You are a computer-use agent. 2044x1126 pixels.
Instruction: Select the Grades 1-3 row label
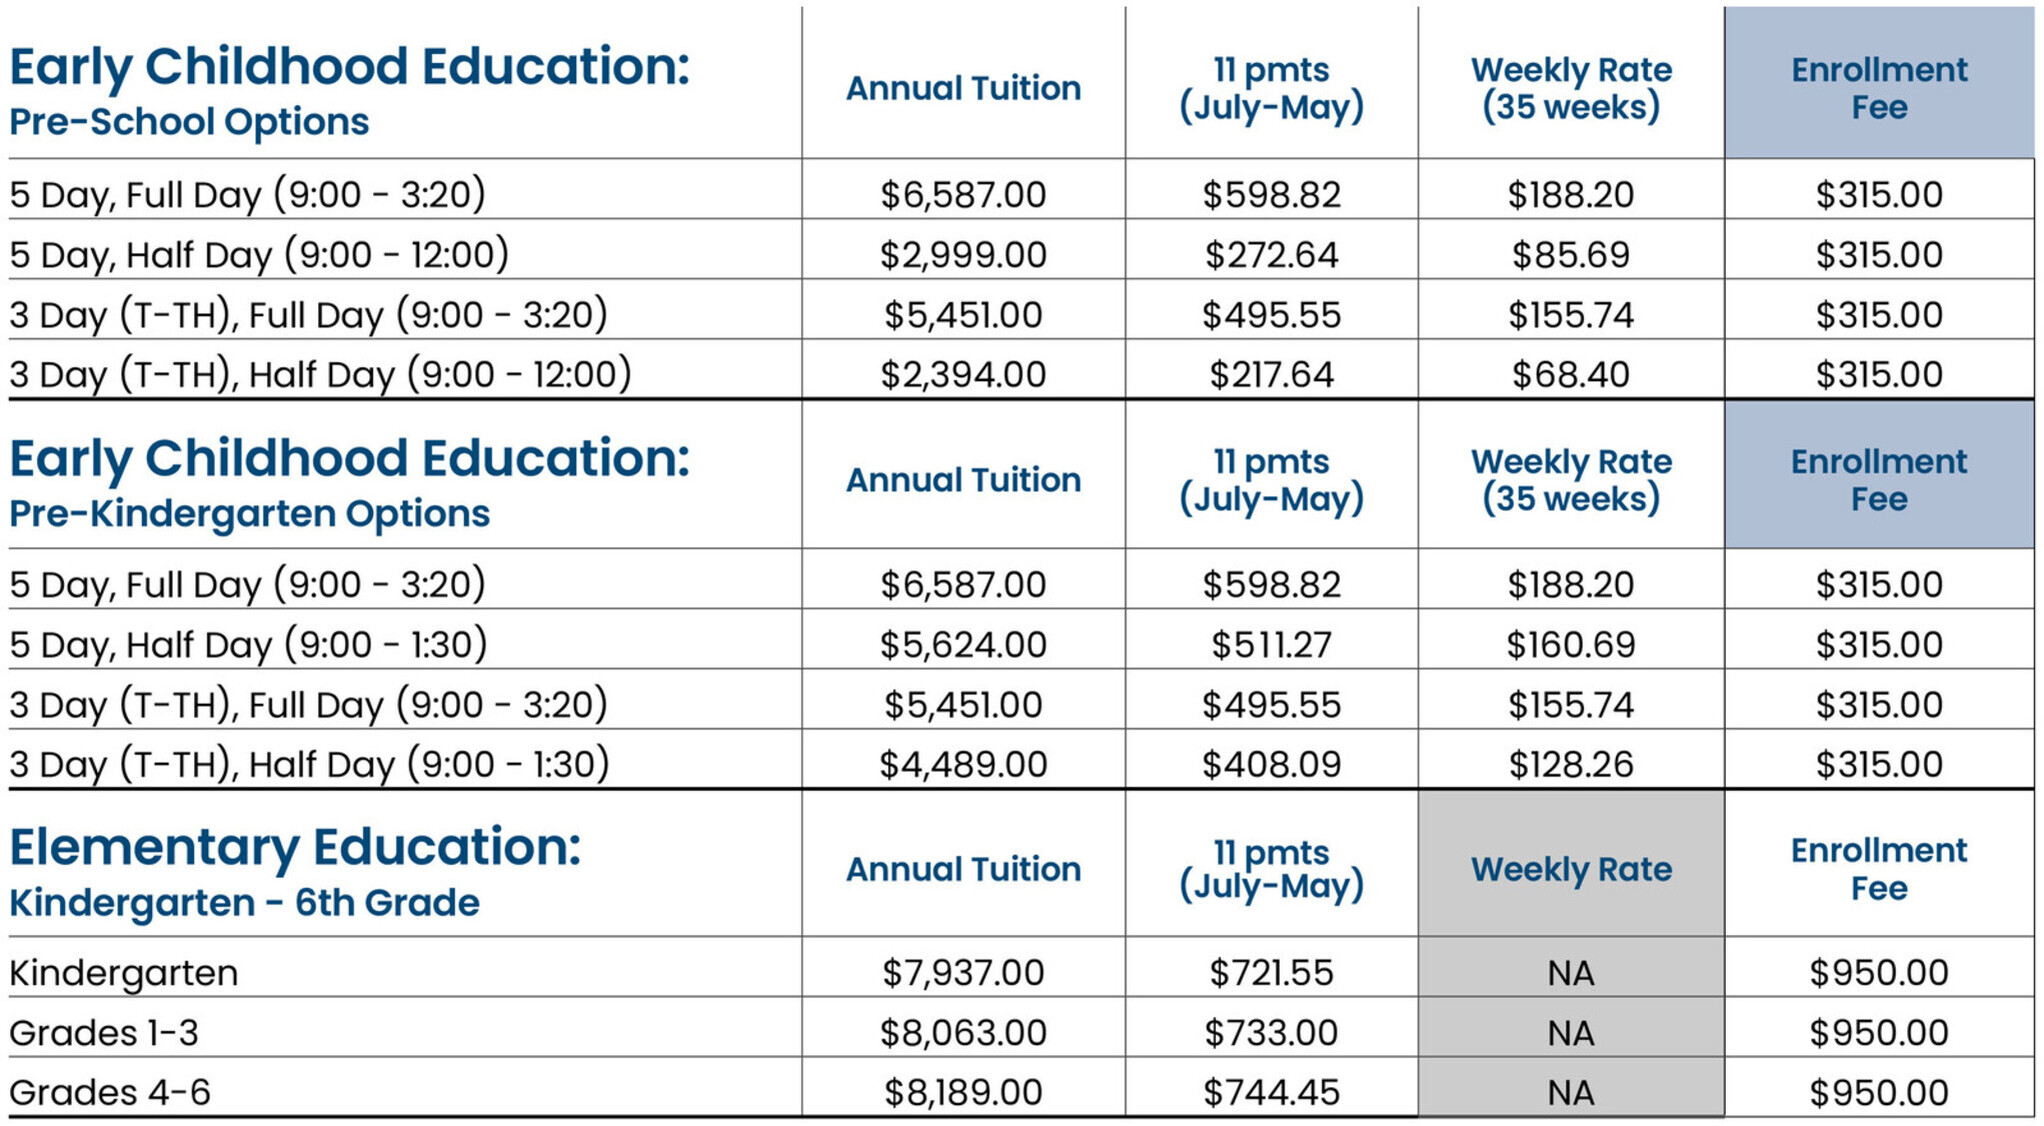(104, 1033)
